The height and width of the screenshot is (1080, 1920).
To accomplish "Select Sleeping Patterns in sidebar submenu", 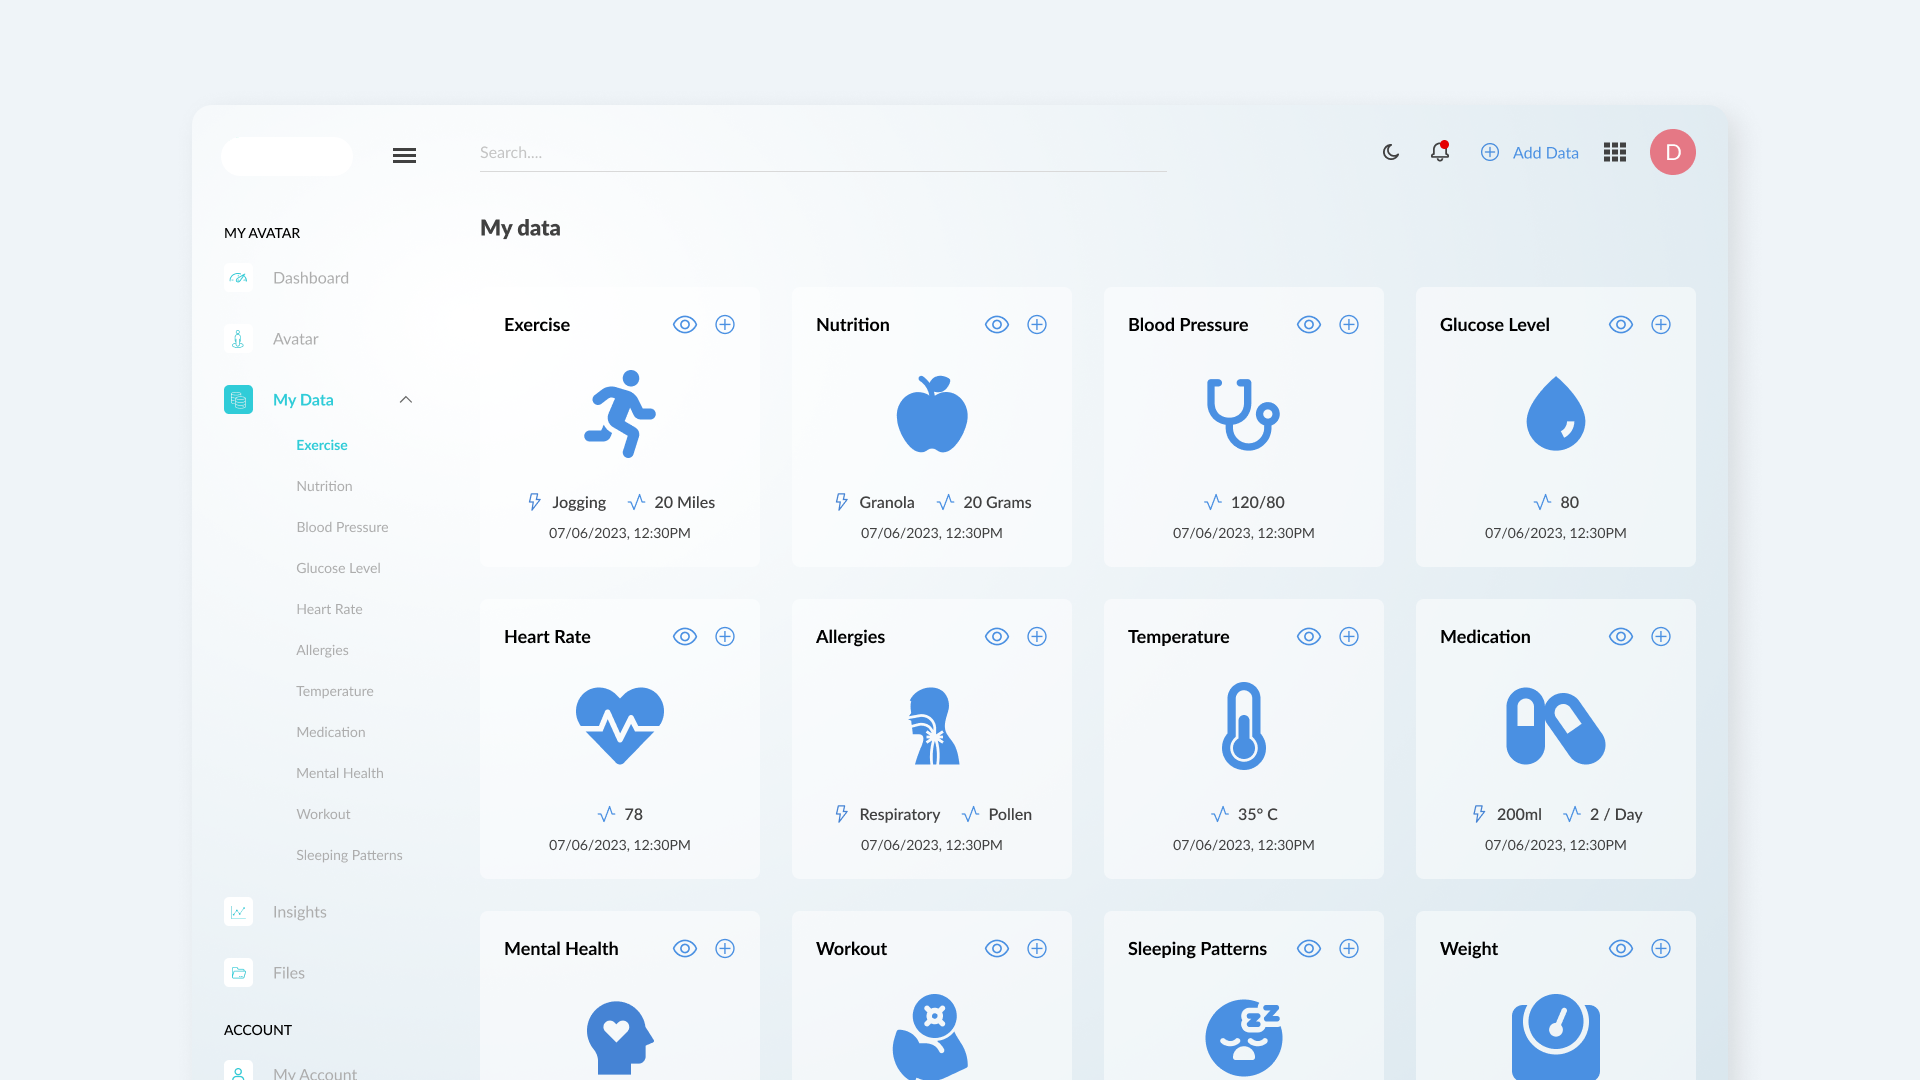I will (x=349, y=855).
